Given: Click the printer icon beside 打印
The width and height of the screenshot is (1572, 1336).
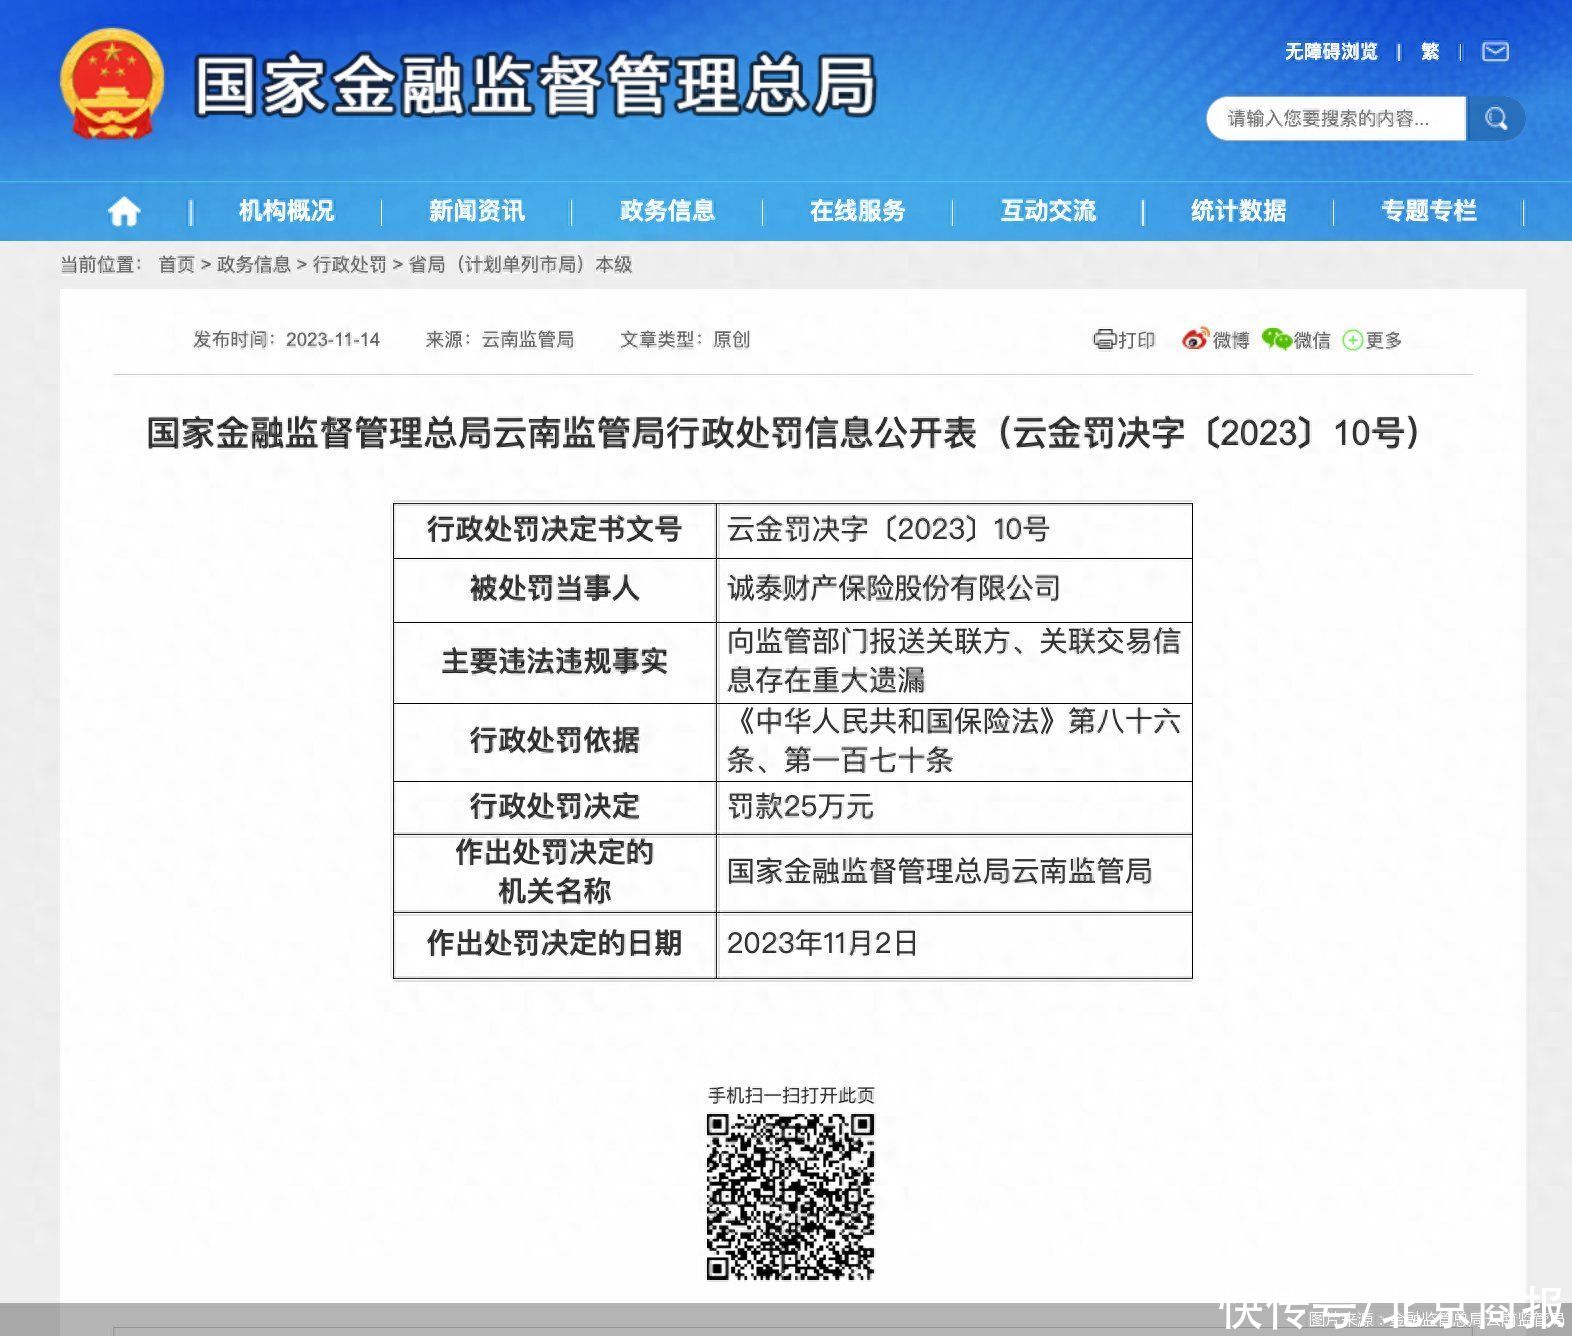Looking at the screenshot, I should pyautogui.click(x=1104, y=340).
